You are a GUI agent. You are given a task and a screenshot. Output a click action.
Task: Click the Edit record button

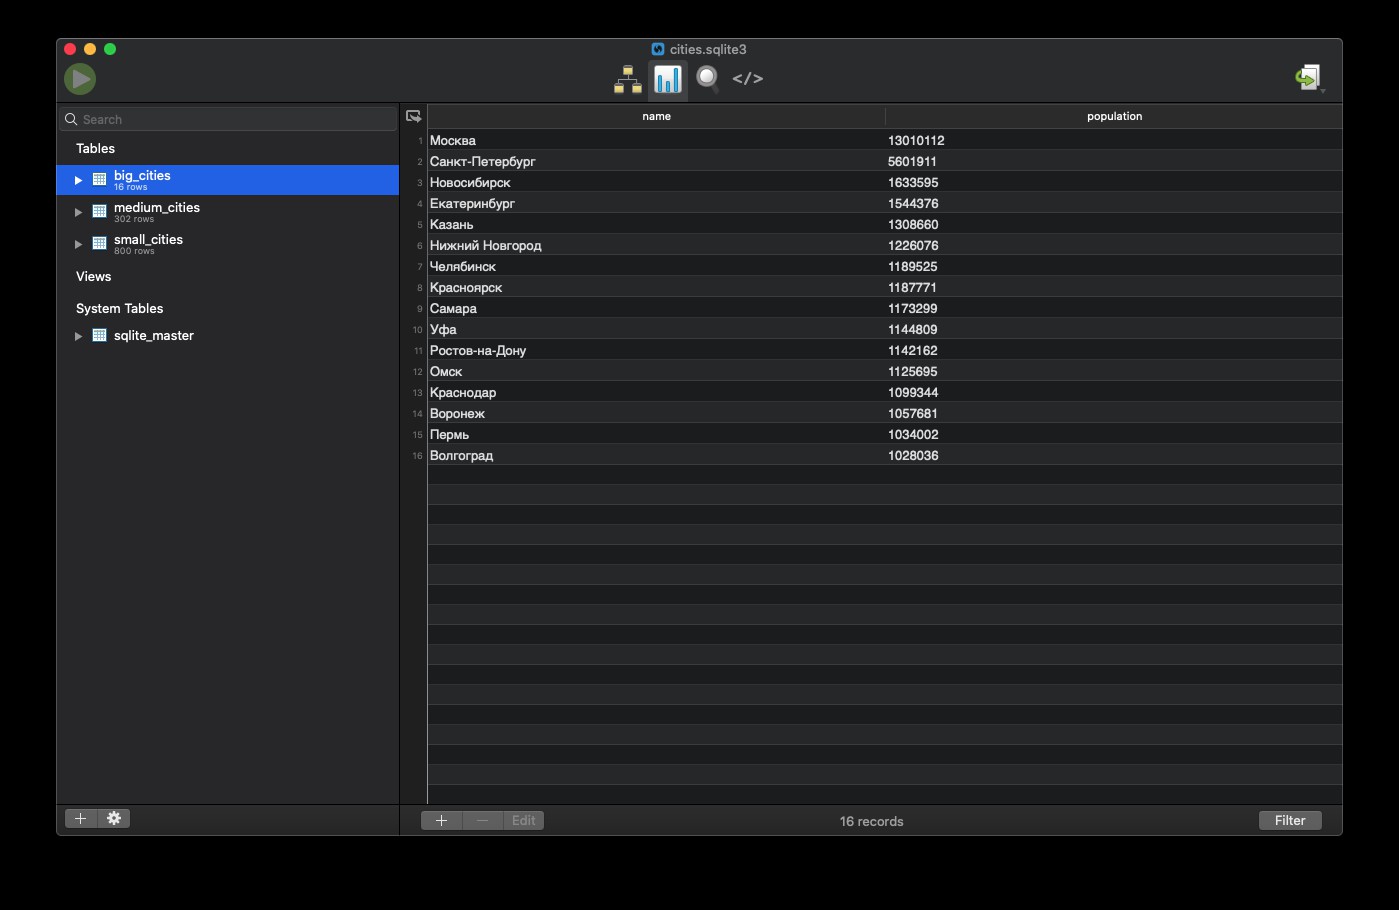point(524,820)
